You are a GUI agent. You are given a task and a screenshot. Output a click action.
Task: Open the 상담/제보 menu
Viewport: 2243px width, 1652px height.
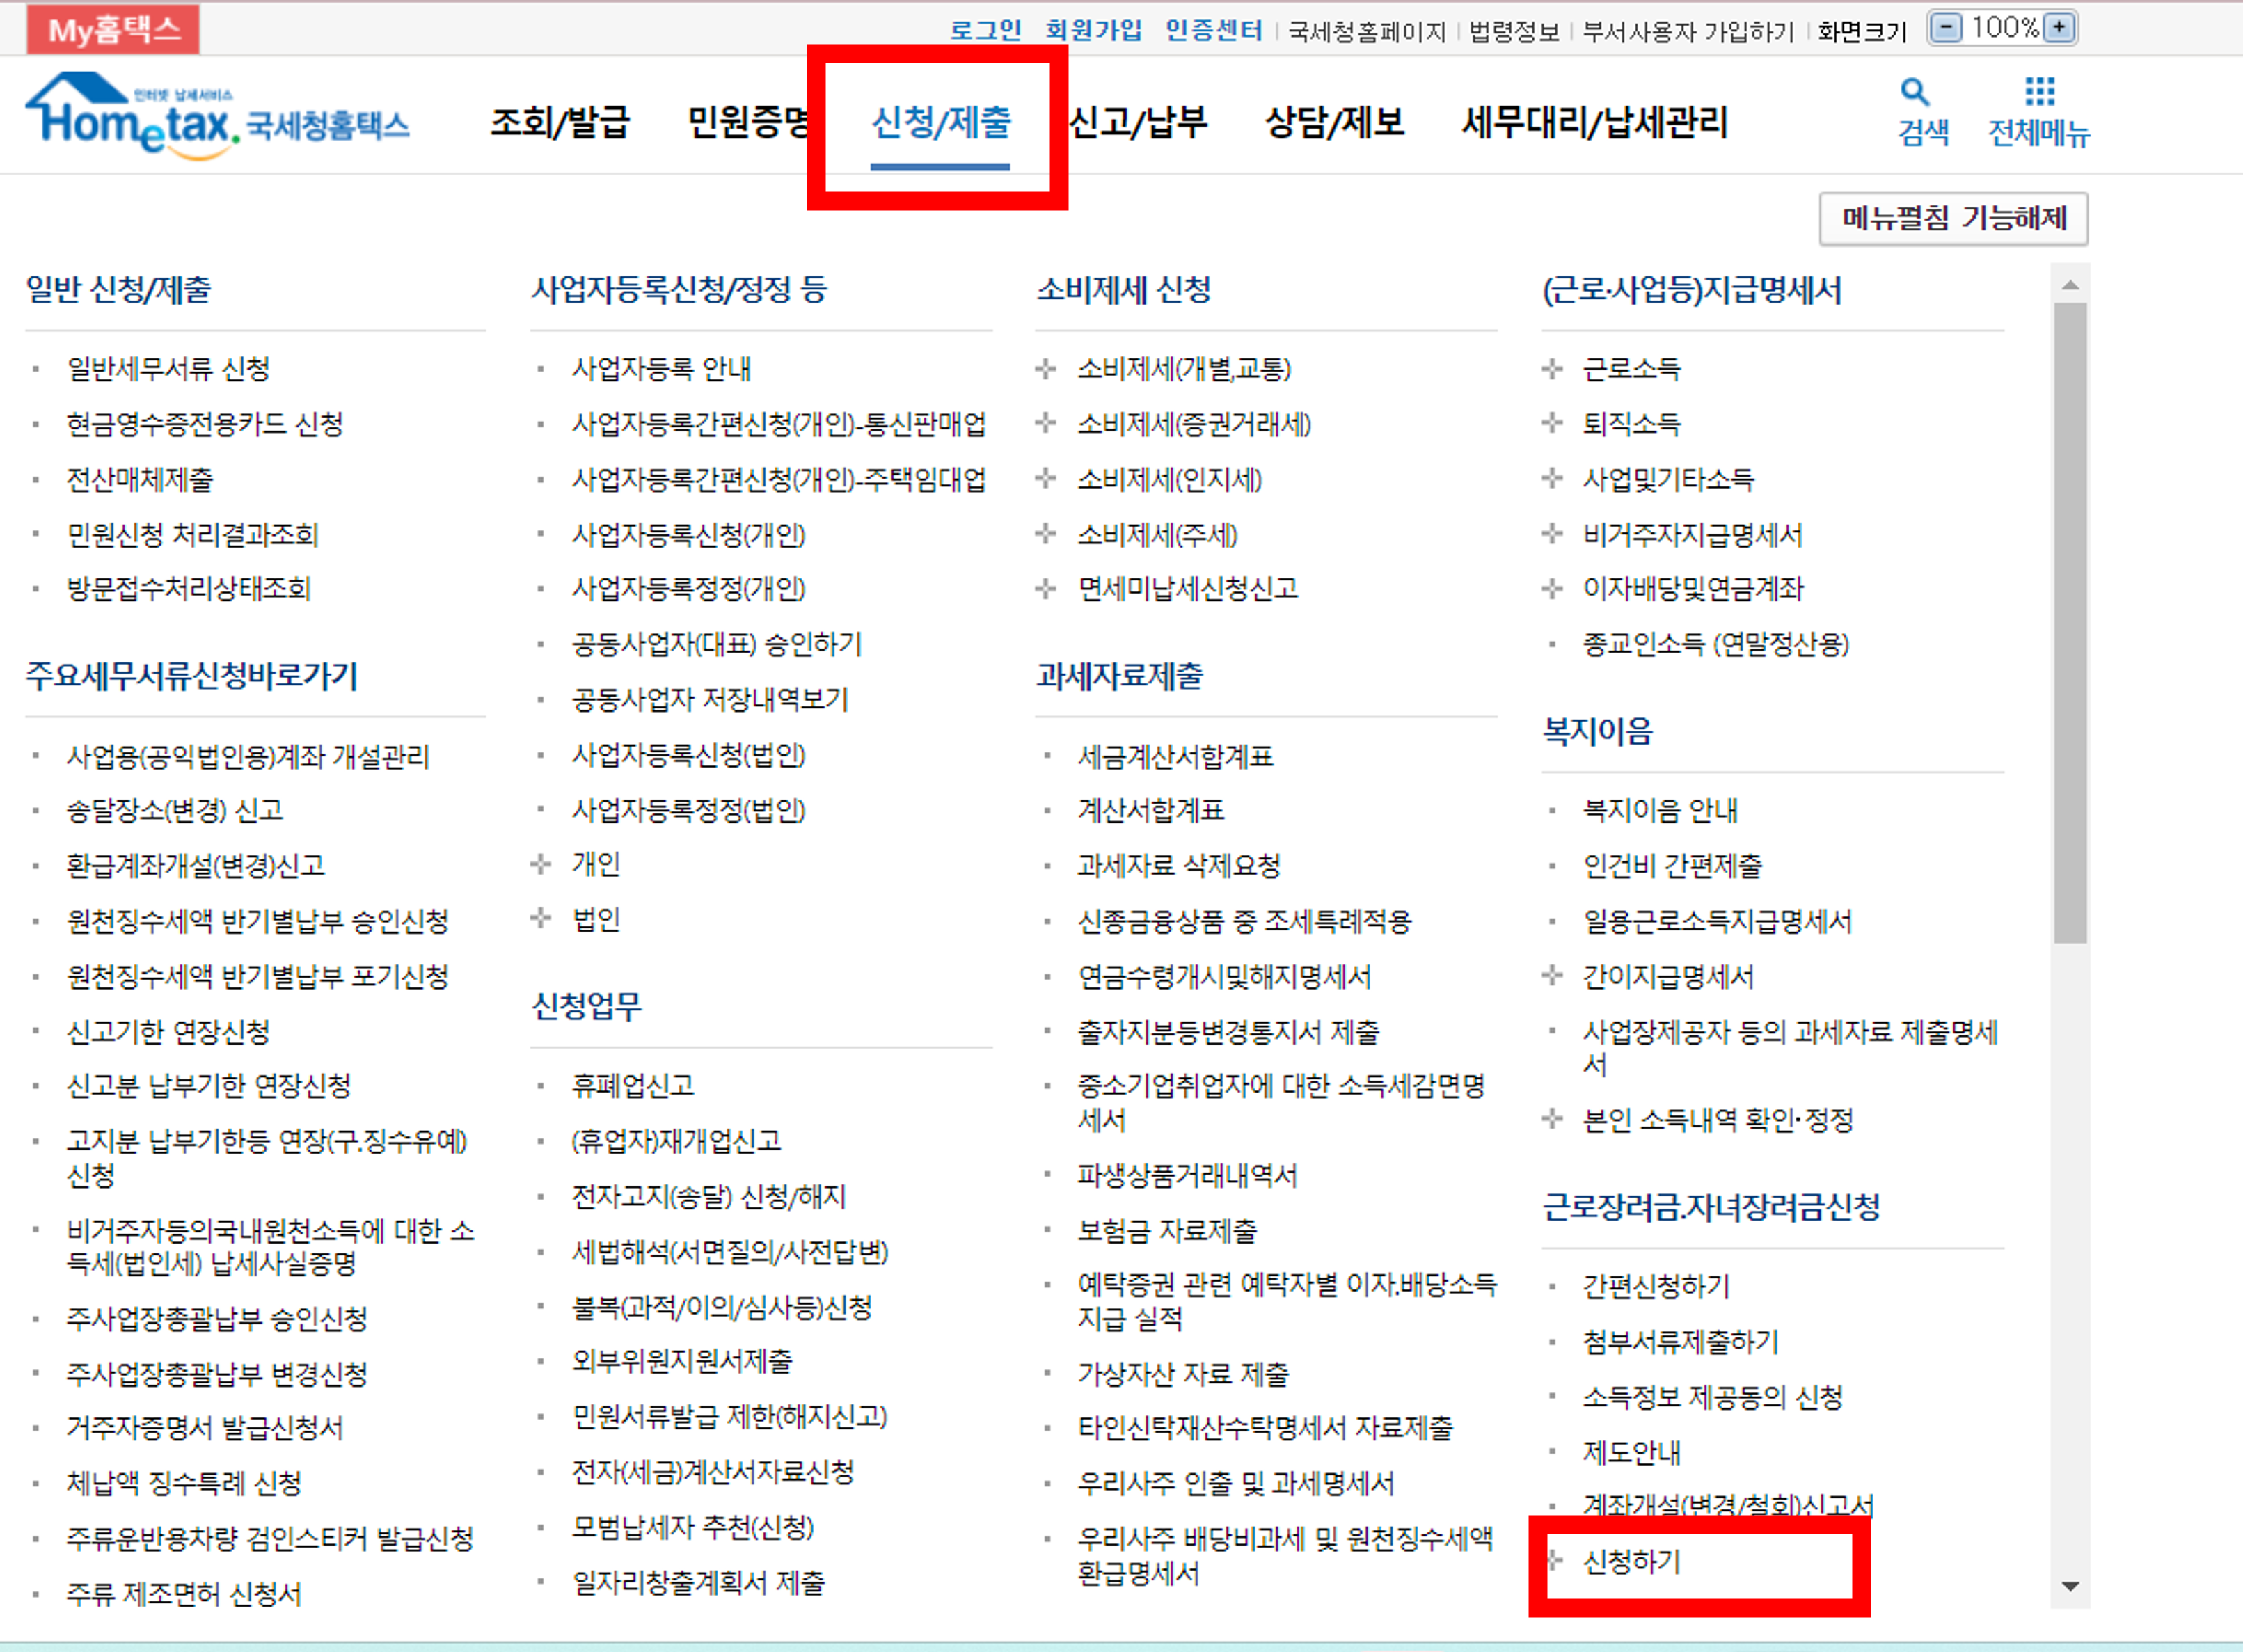click(x=1335, y=123)
